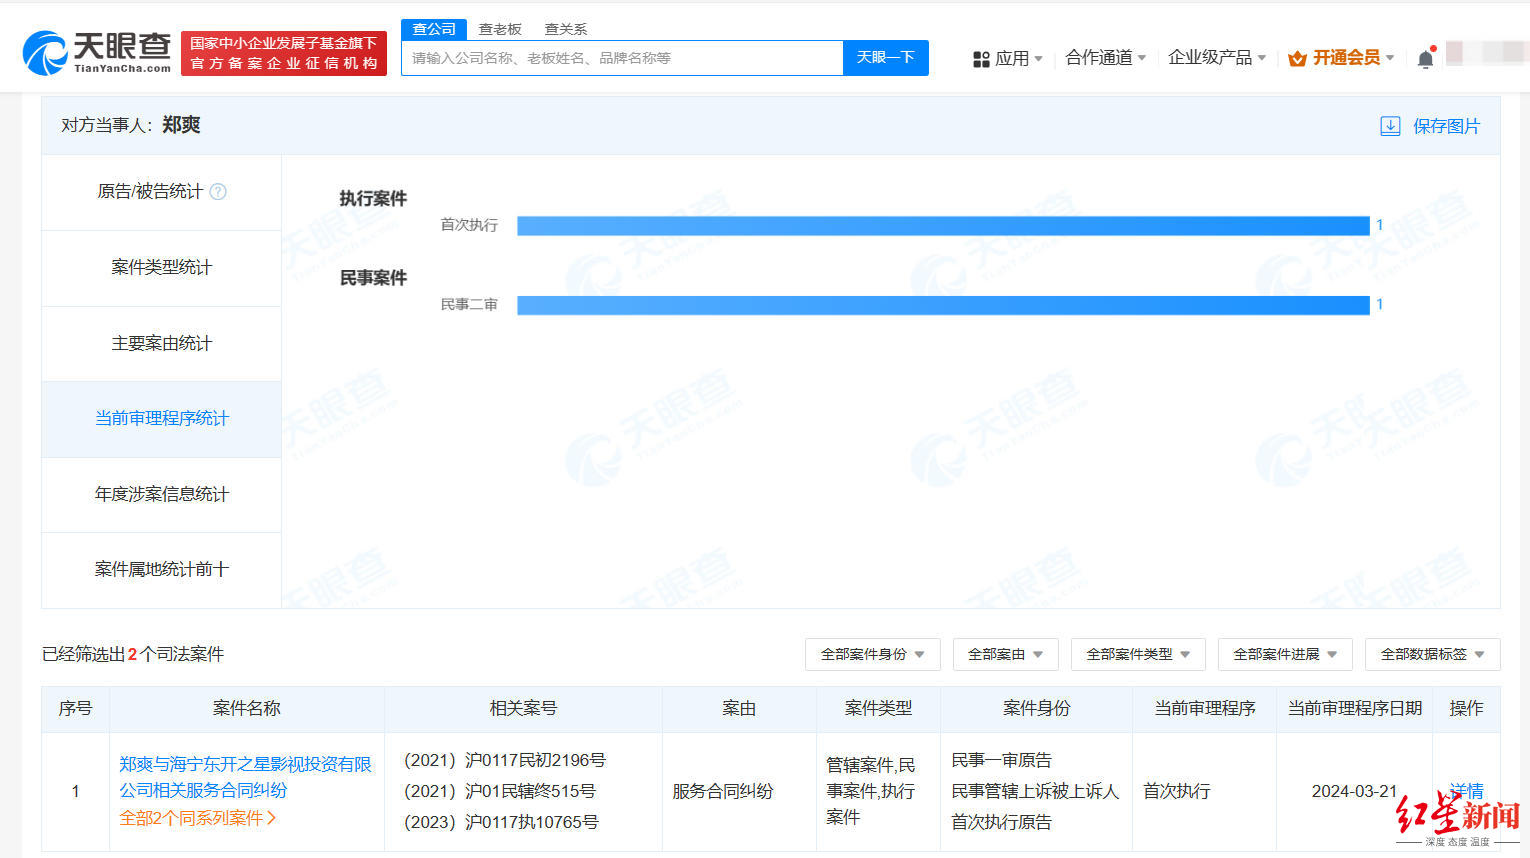
Task: Click the party name 郑爽
Action: (181, 125)
